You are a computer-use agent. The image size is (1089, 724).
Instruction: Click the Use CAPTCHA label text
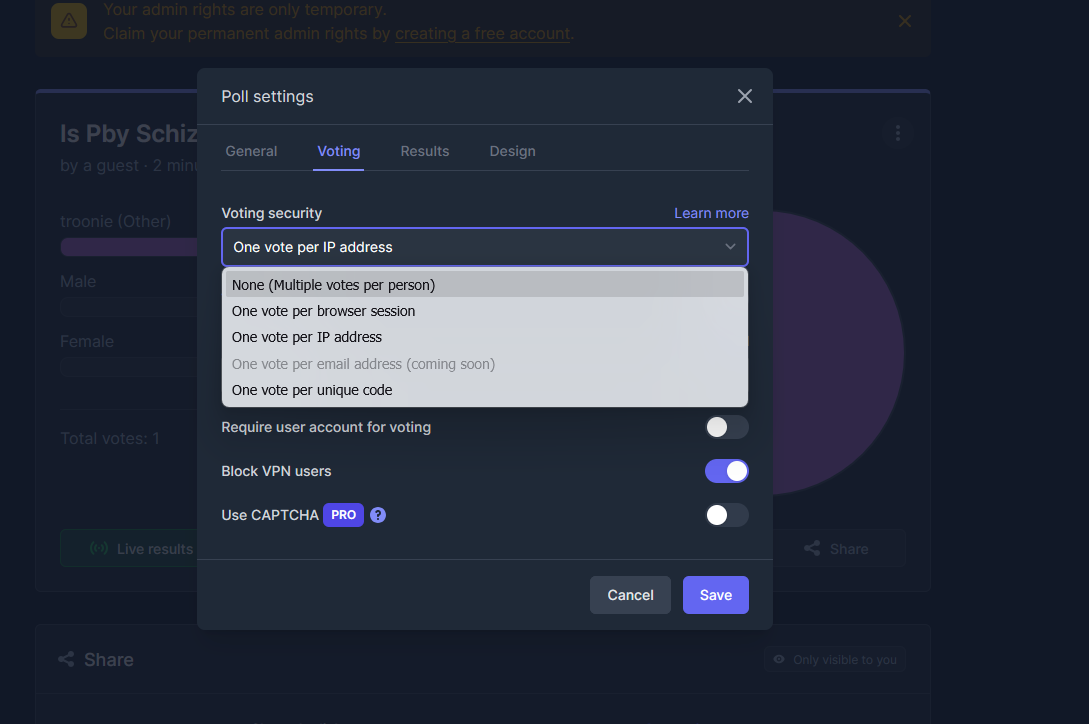269,515
